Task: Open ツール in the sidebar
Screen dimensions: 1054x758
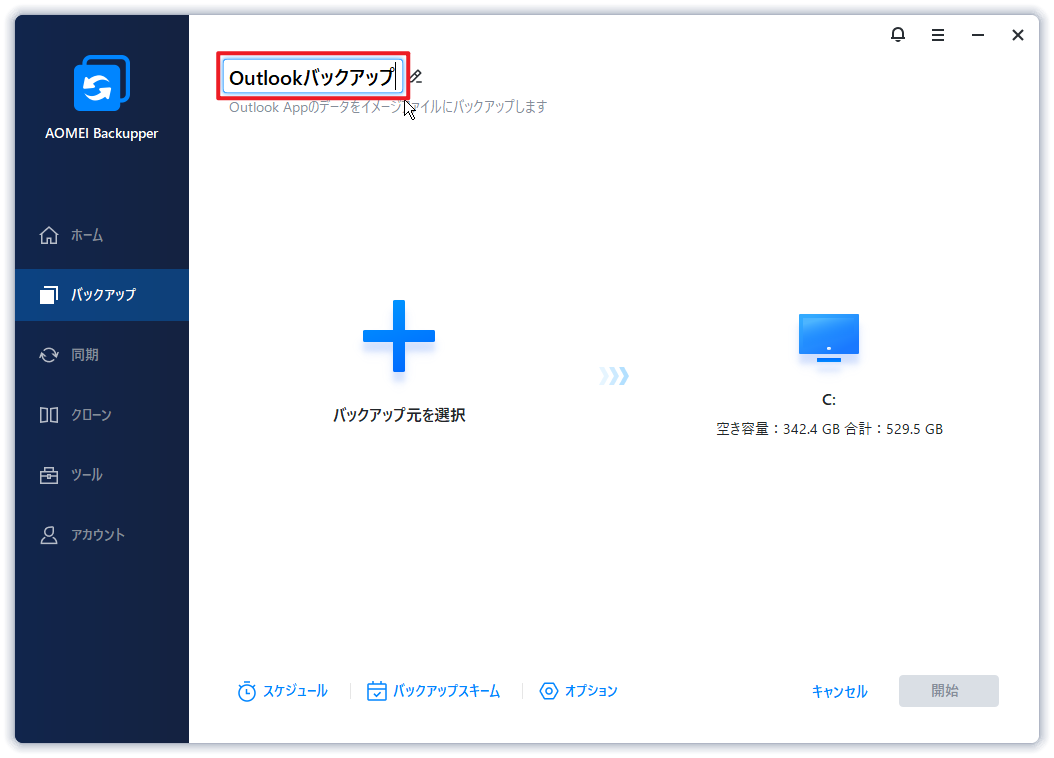Action: point(102,475)
